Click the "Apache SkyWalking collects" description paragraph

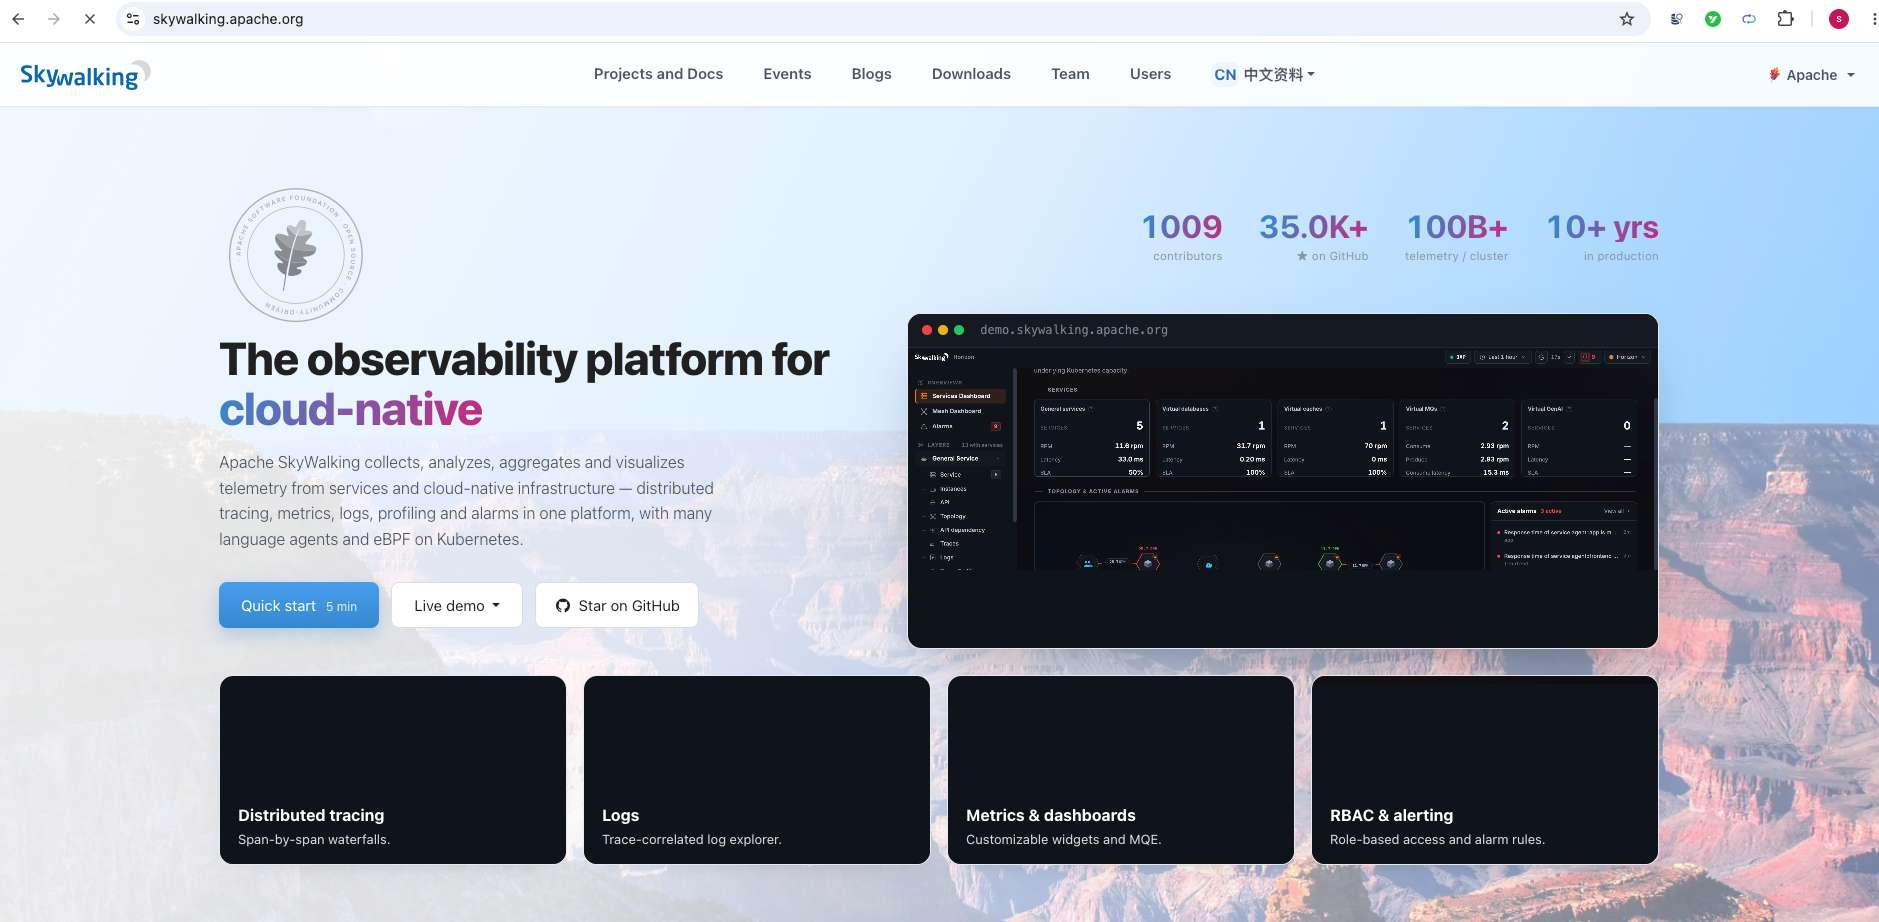[467, 501]
